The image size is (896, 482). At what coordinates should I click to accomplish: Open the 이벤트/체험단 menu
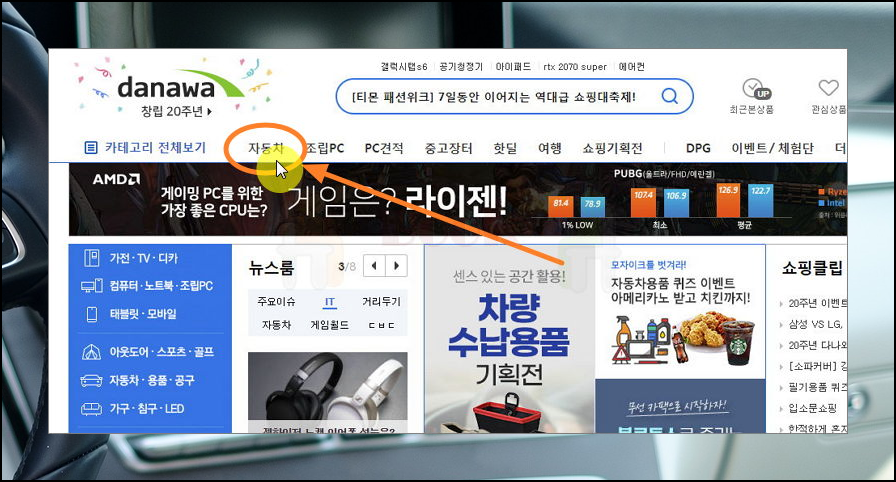(773, 148)
